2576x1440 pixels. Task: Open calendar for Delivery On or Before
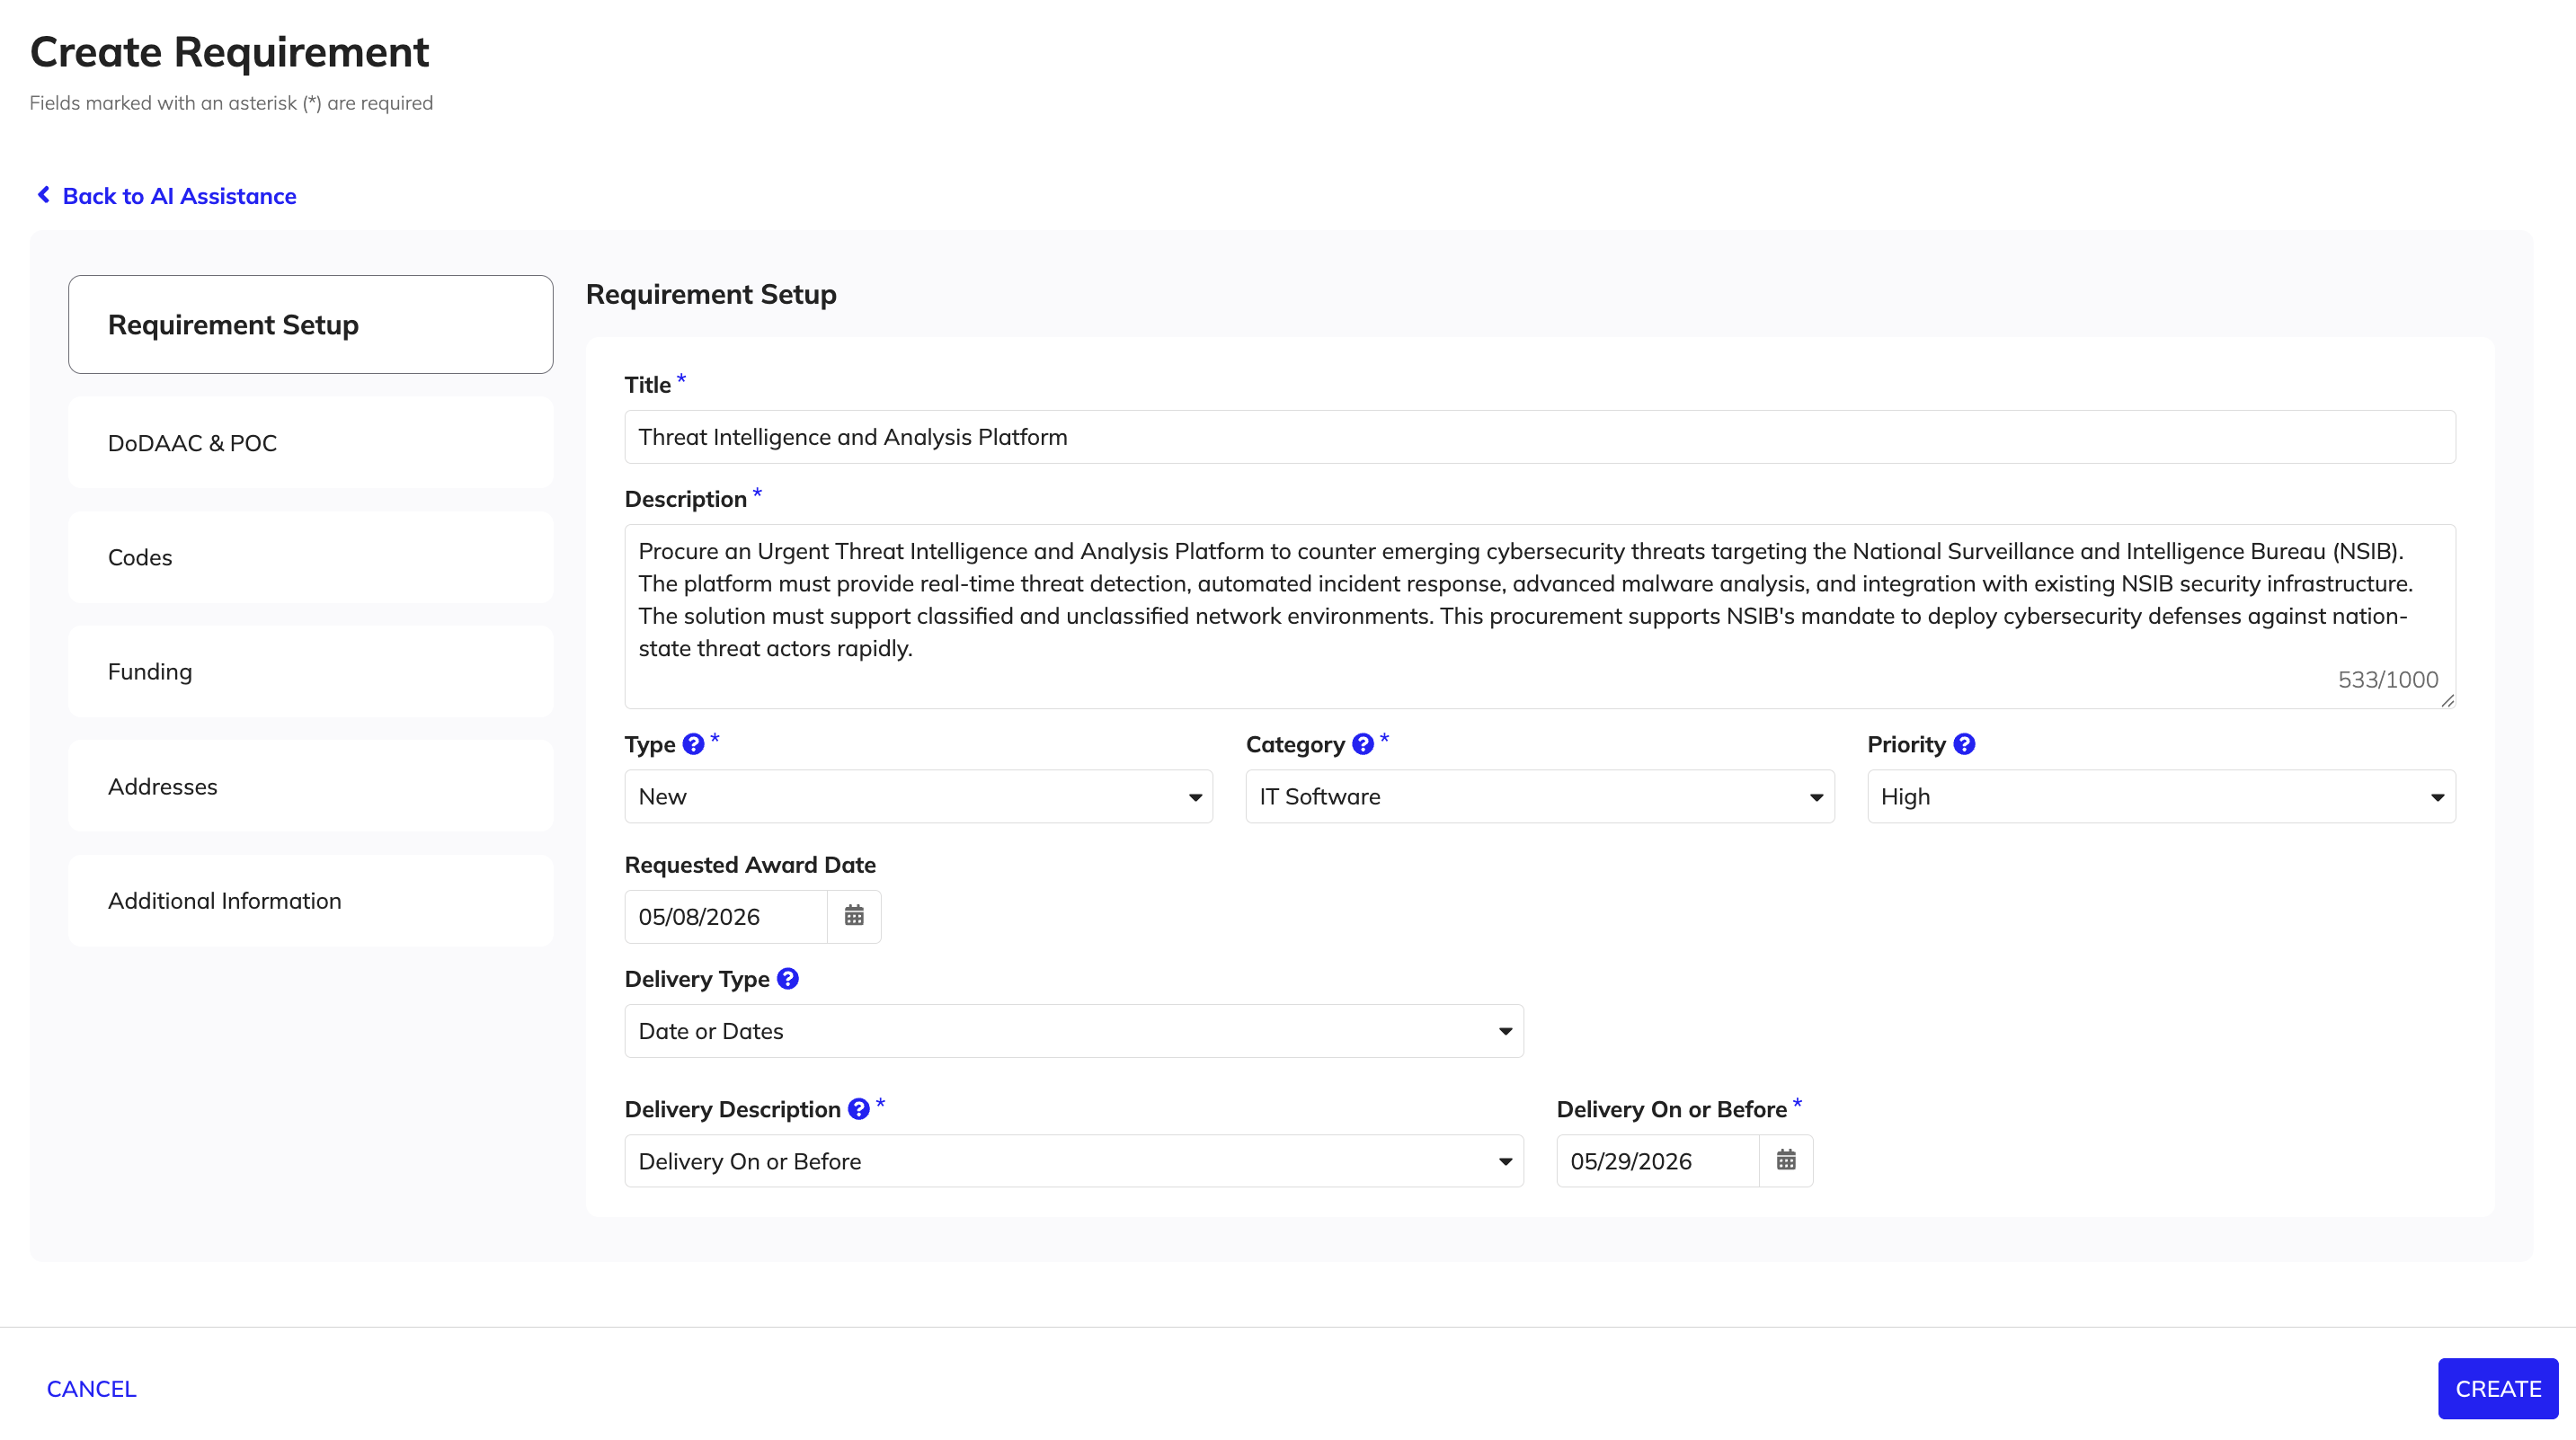[x=1786, y=1160]
